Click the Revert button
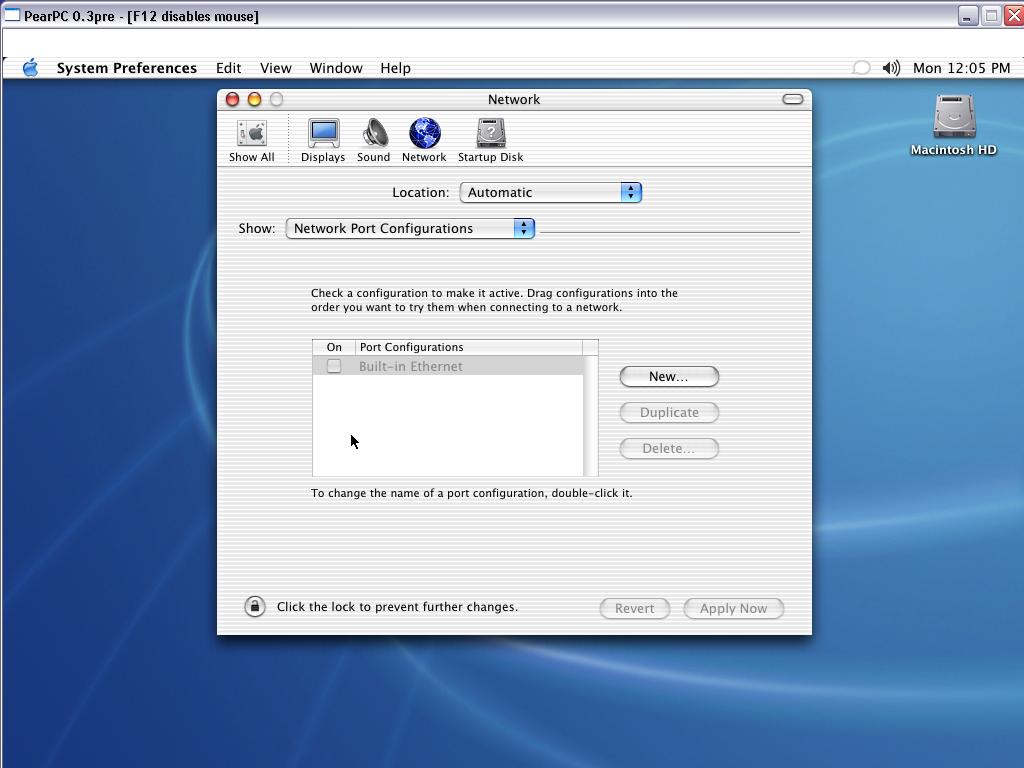The height and width of the screenshot is (768, 1024). pyautogui.click(x=635, y=609)
